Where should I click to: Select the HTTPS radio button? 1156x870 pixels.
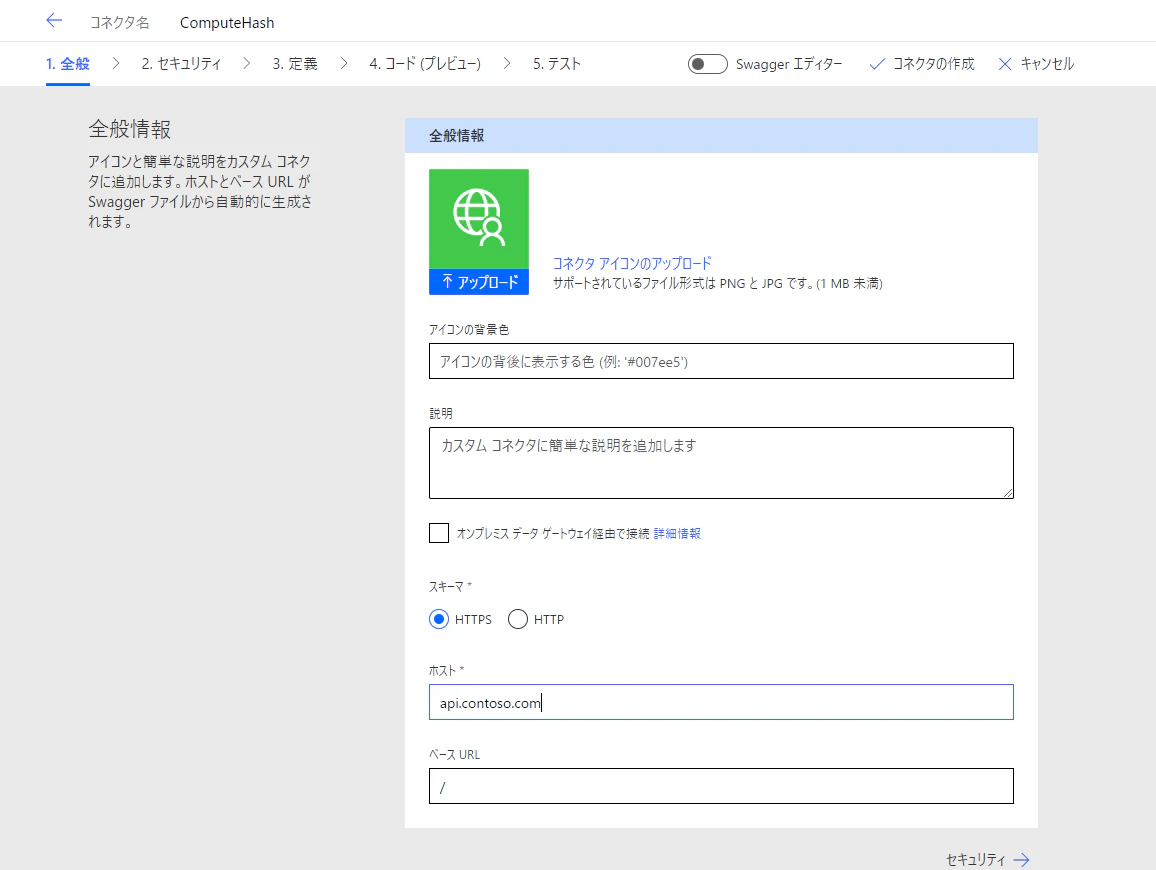[x=439, y=619]
